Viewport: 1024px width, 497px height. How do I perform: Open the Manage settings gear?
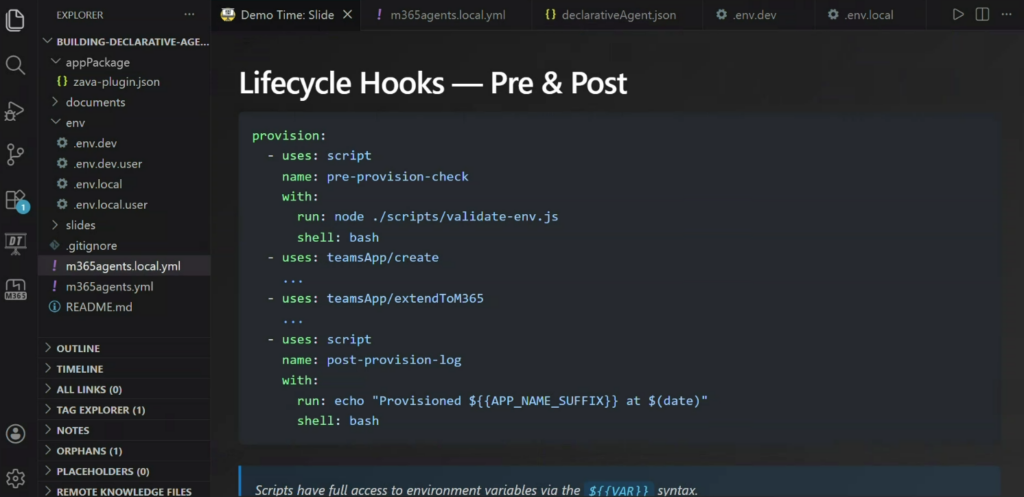point(15,477)
